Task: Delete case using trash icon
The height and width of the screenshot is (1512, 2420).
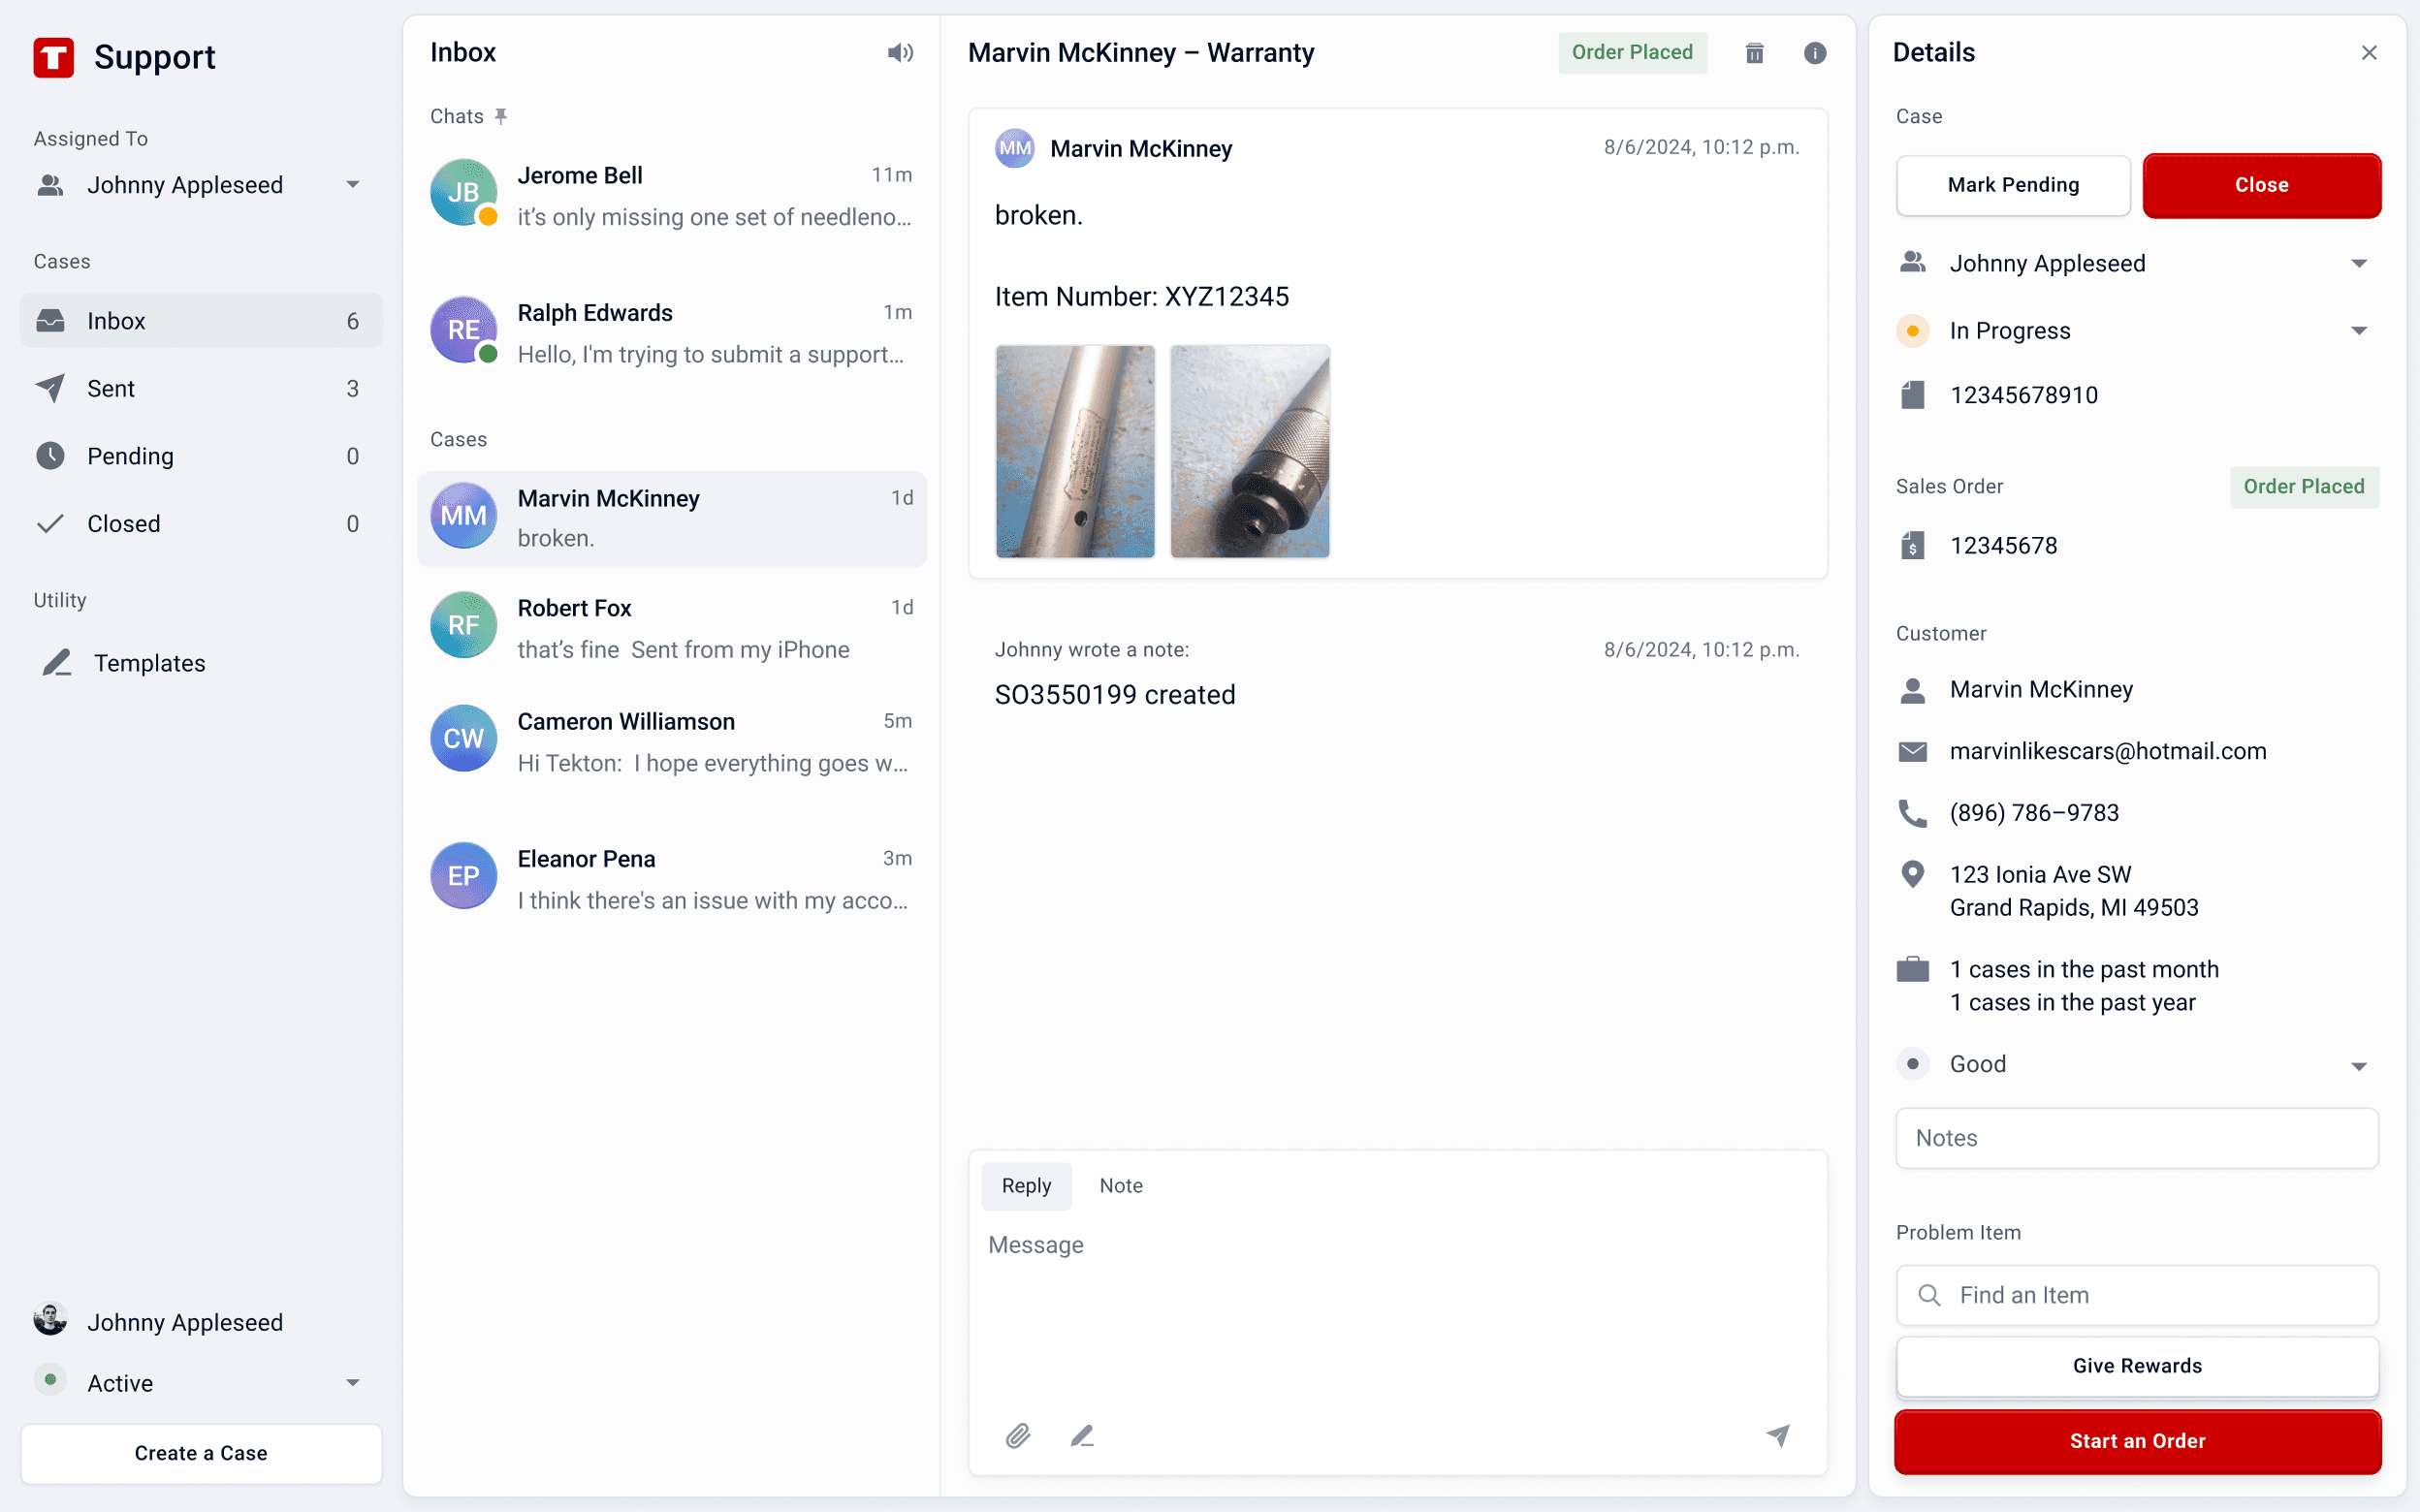Action: pos(1754,53)
